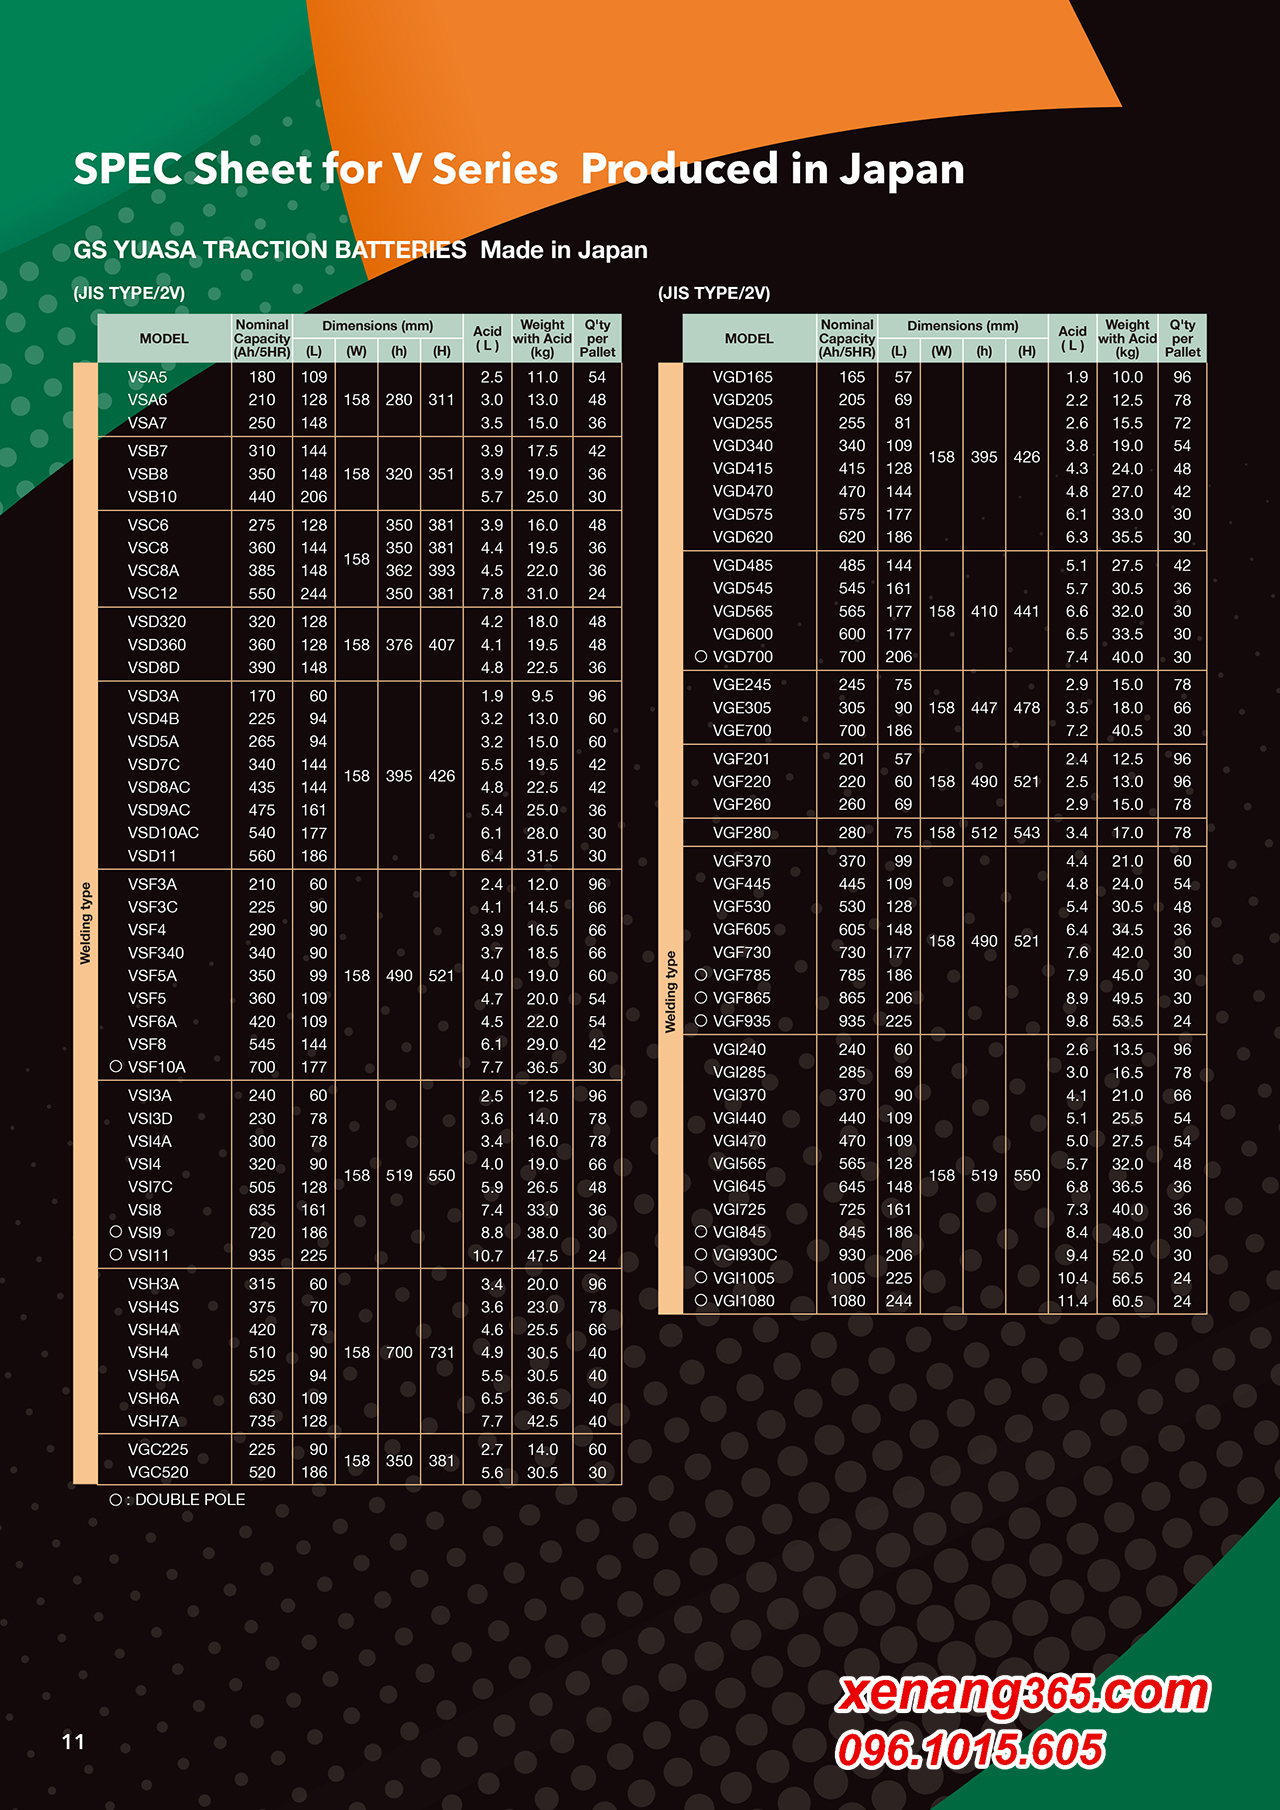Click the VGD165 model name

coord(742,377)
